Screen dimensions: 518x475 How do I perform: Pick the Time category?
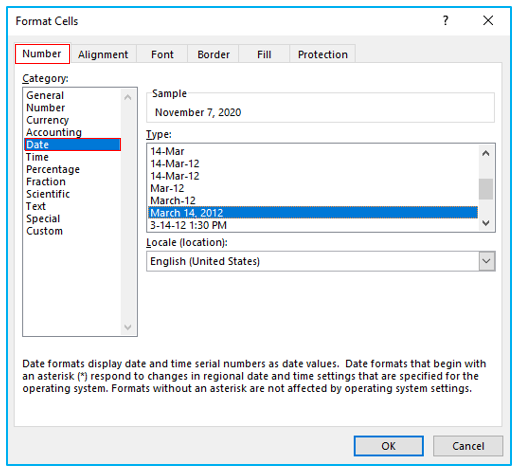click(37, 157)
